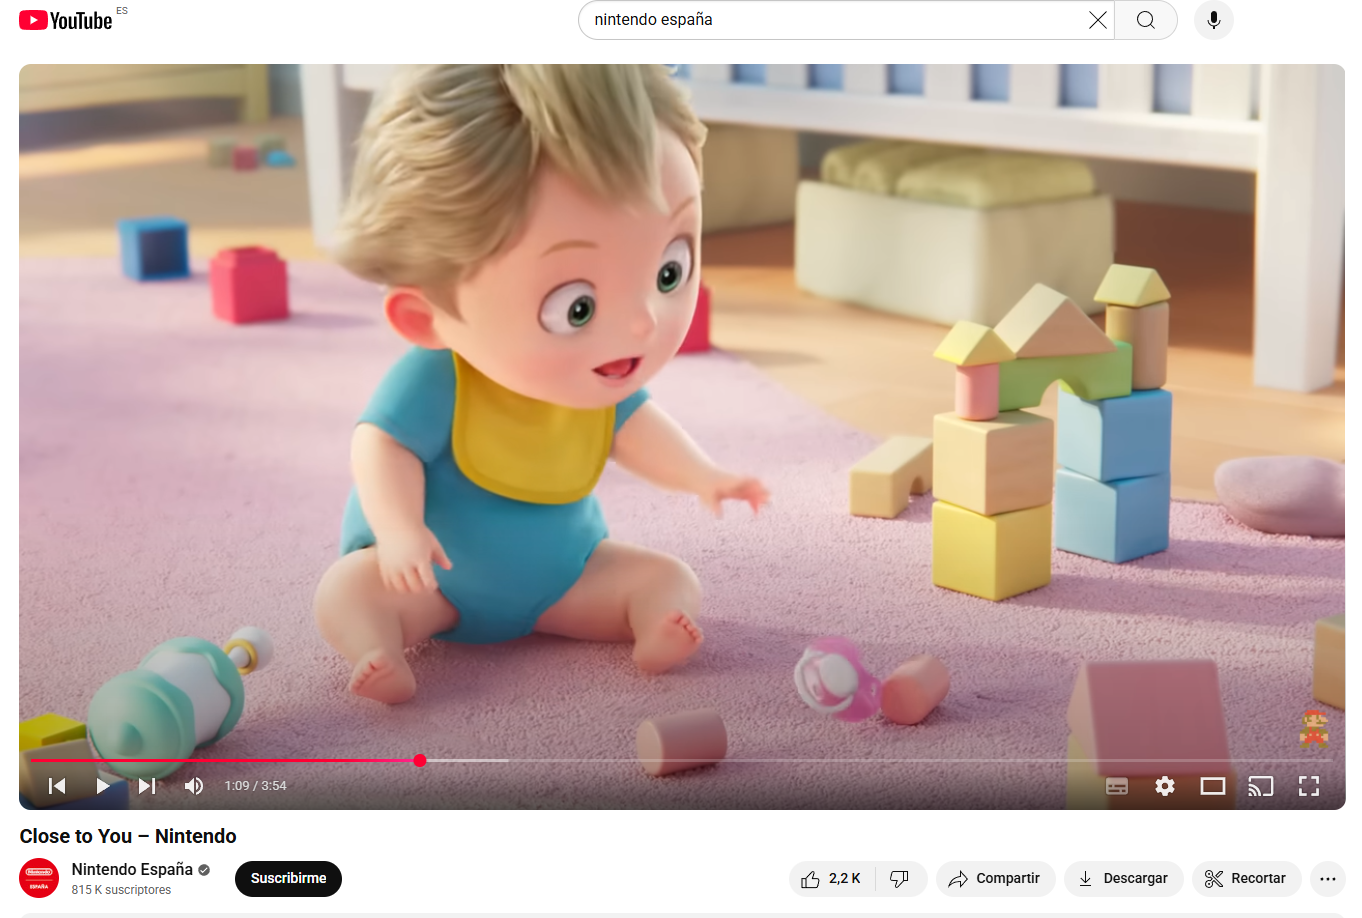Click the red progress bar scrubber
Image resolution: width=1362 pixels, height=918 pixels.
click(x=420, y=761)
